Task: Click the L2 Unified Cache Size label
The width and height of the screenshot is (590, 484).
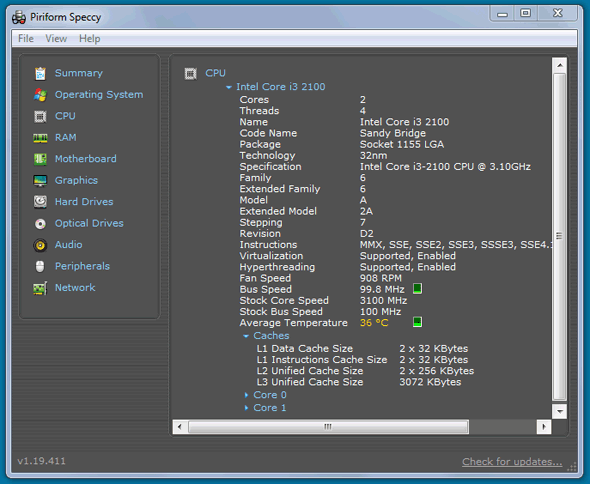Action: click(310, 371)
